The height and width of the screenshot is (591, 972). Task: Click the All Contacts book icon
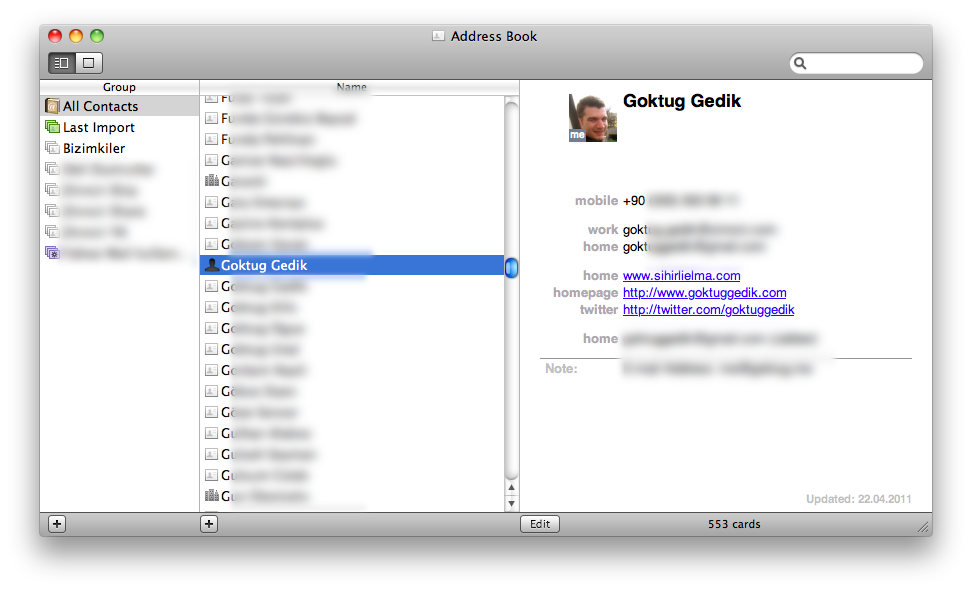52,106
